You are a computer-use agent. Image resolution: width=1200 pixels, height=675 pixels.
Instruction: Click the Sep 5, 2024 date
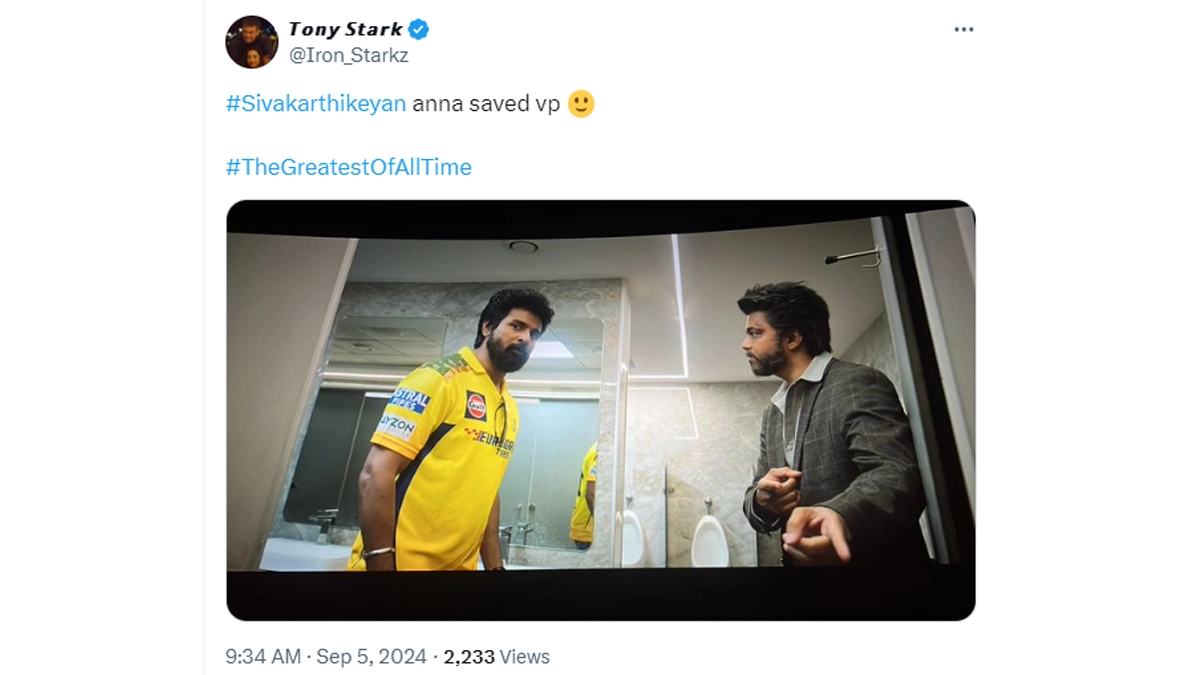372,657
